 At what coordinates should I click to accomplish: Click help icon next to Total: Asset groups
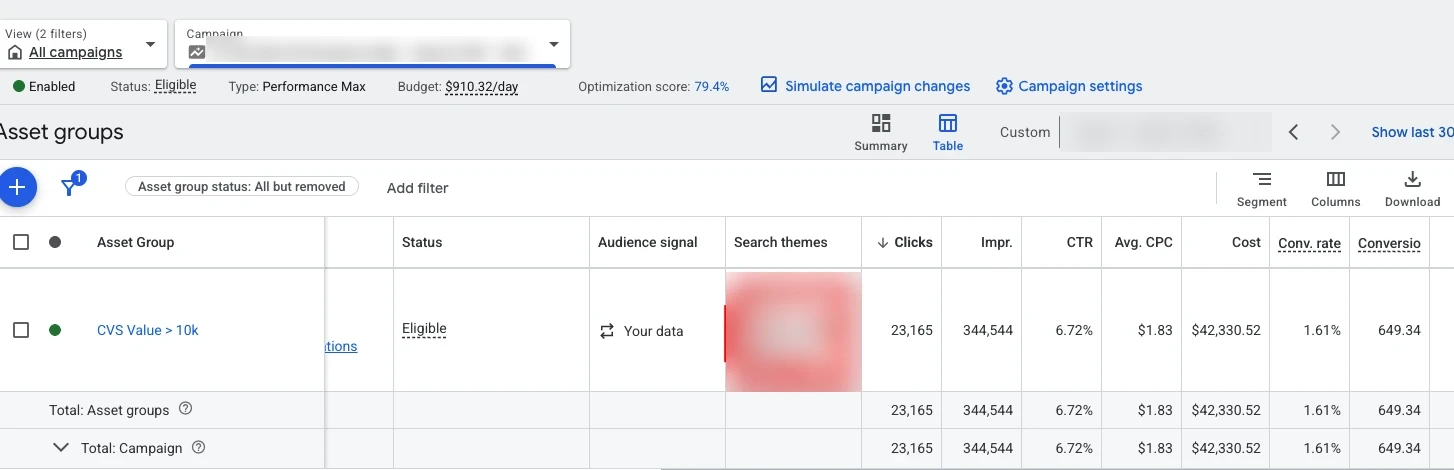pyautogui.click(x=185, y=409)
